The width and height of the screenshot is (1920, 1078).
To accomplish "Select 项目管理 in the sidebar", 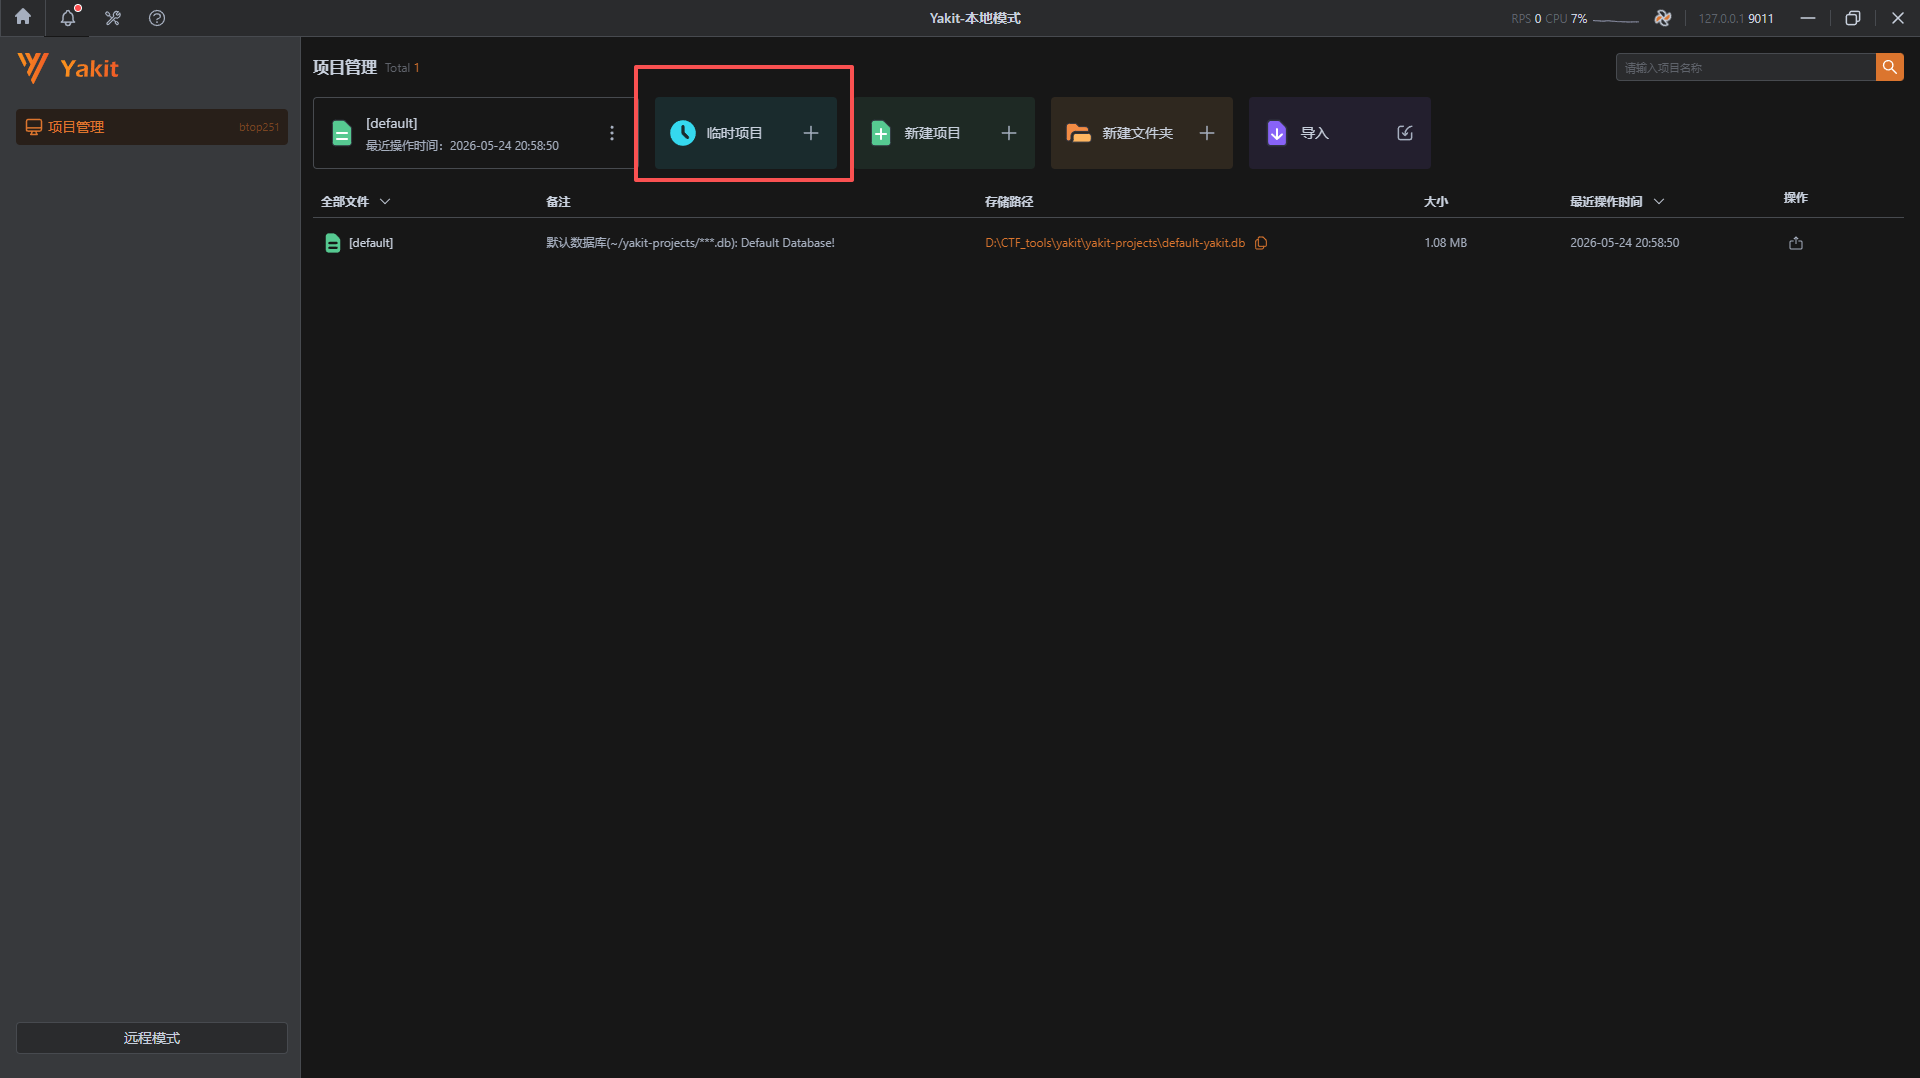I will click(x=152, y=127).
